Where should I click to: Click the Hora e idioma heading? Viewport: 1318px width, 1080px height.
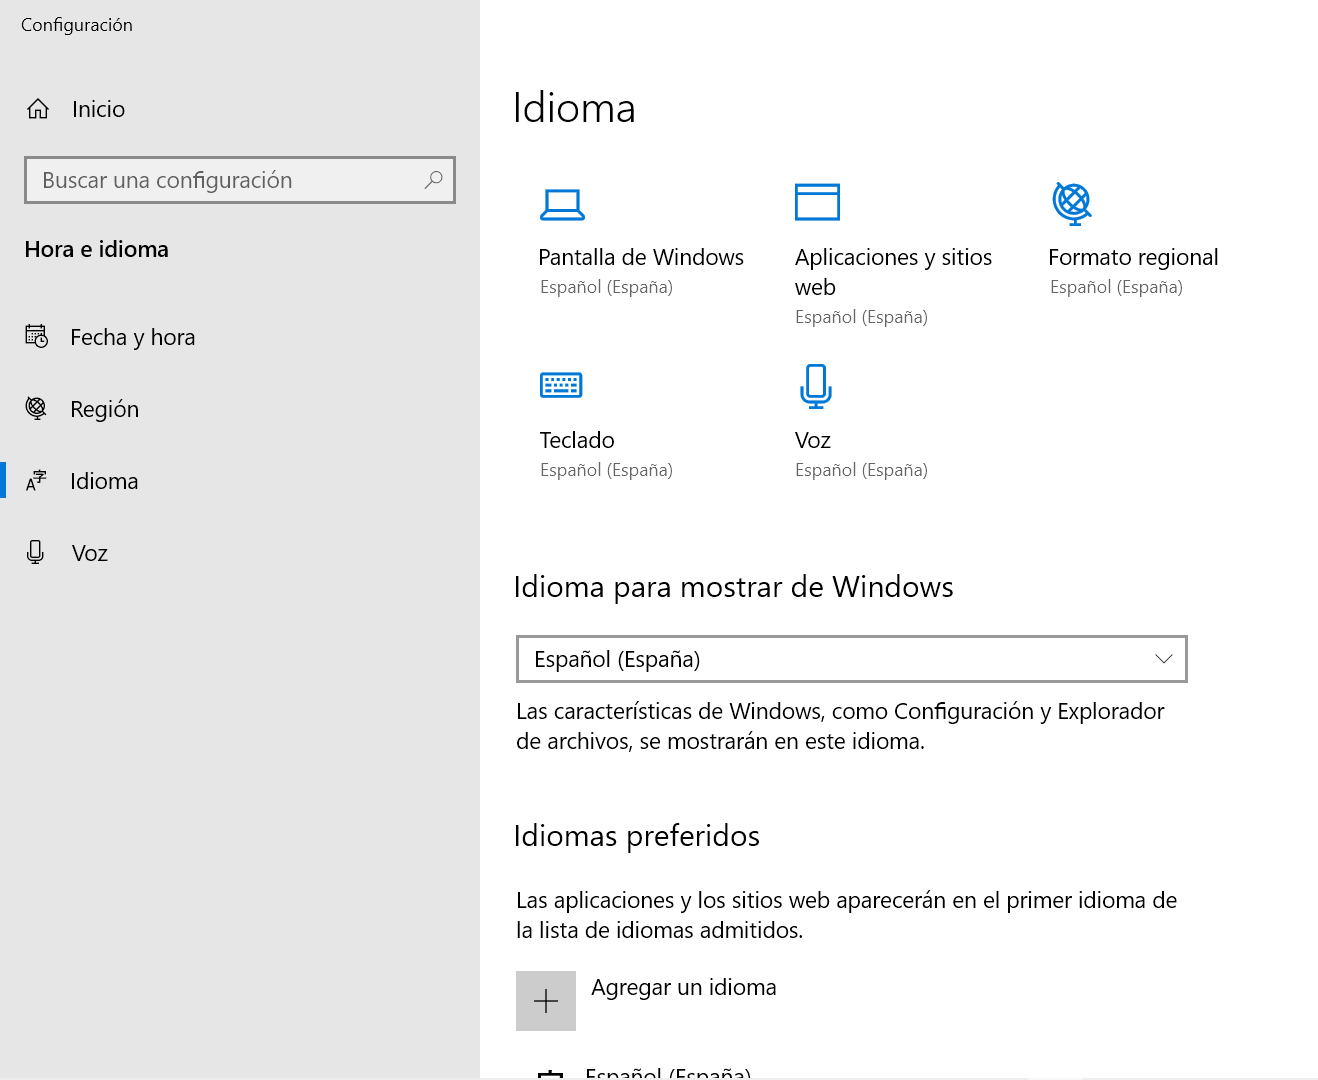click(96, 249)
